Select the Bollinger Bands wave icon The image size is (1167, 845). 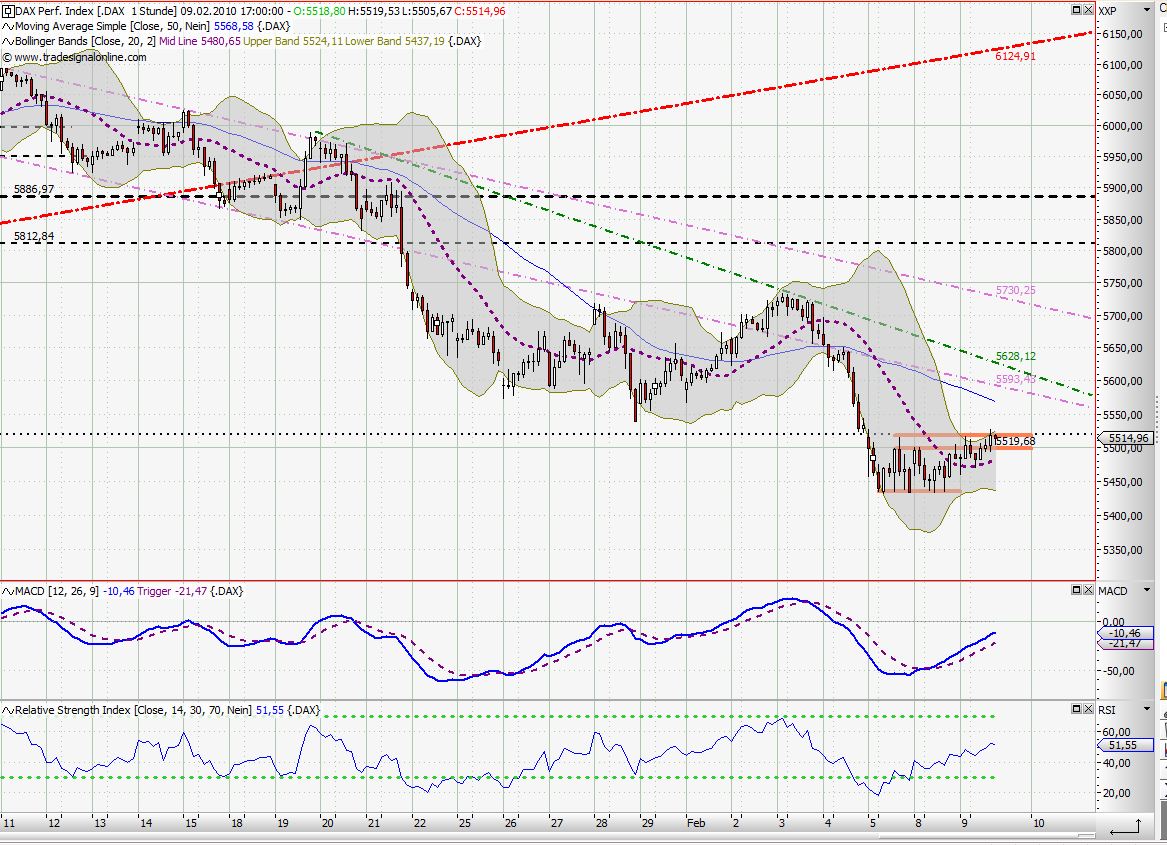[7, 42]
